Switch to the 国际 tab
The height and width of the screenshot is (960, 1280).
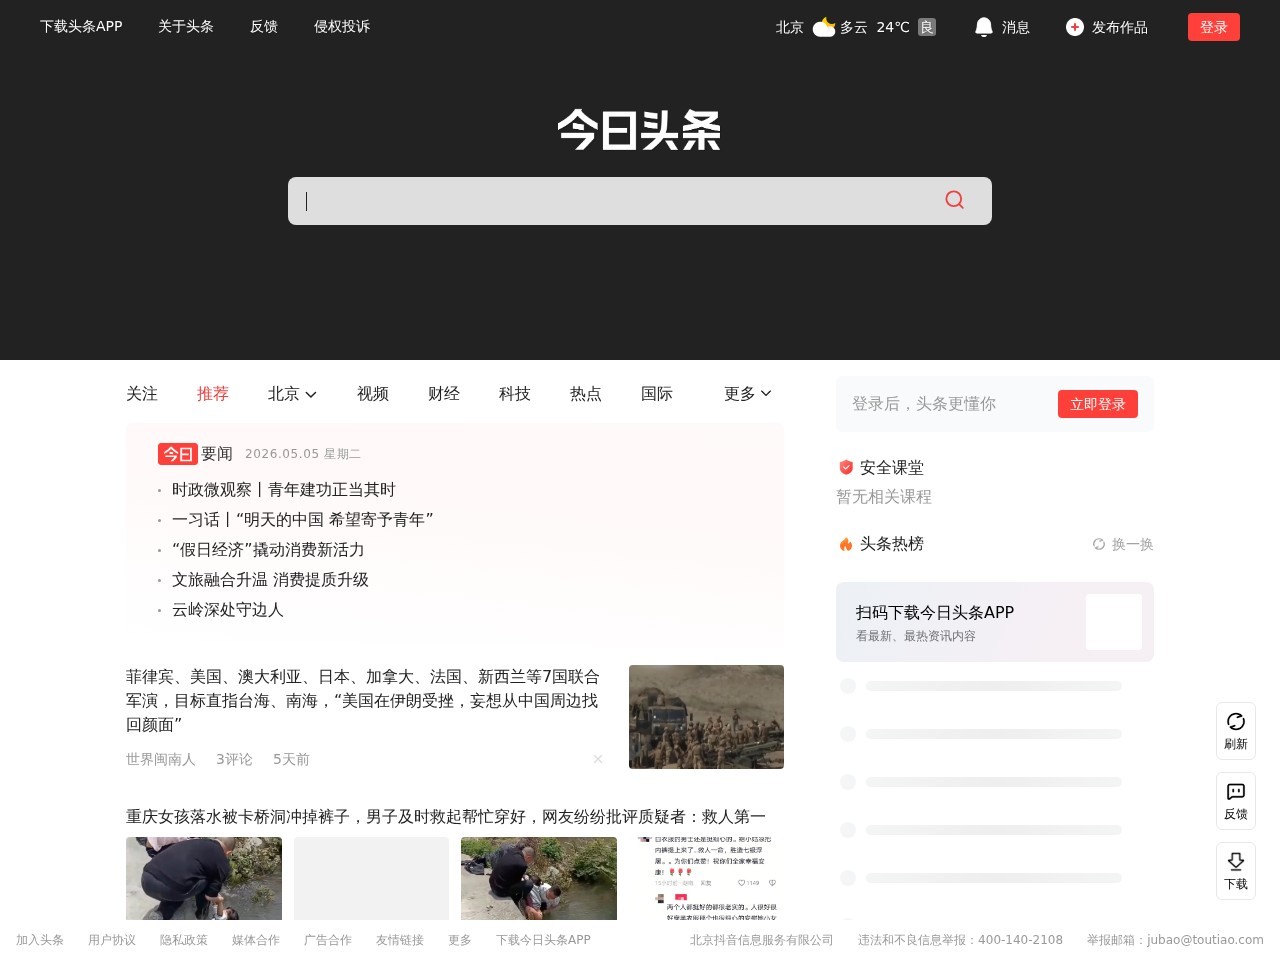click(657, 394)
